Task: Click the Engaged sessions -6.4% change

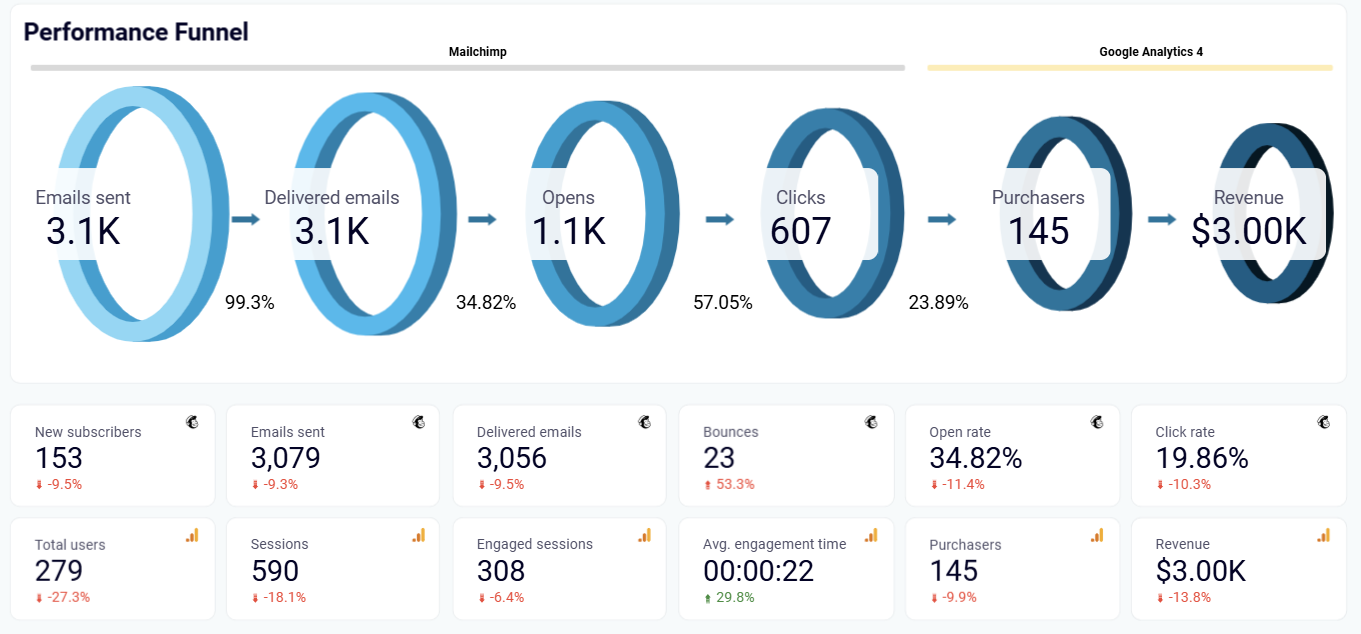Action: point(506,598)
